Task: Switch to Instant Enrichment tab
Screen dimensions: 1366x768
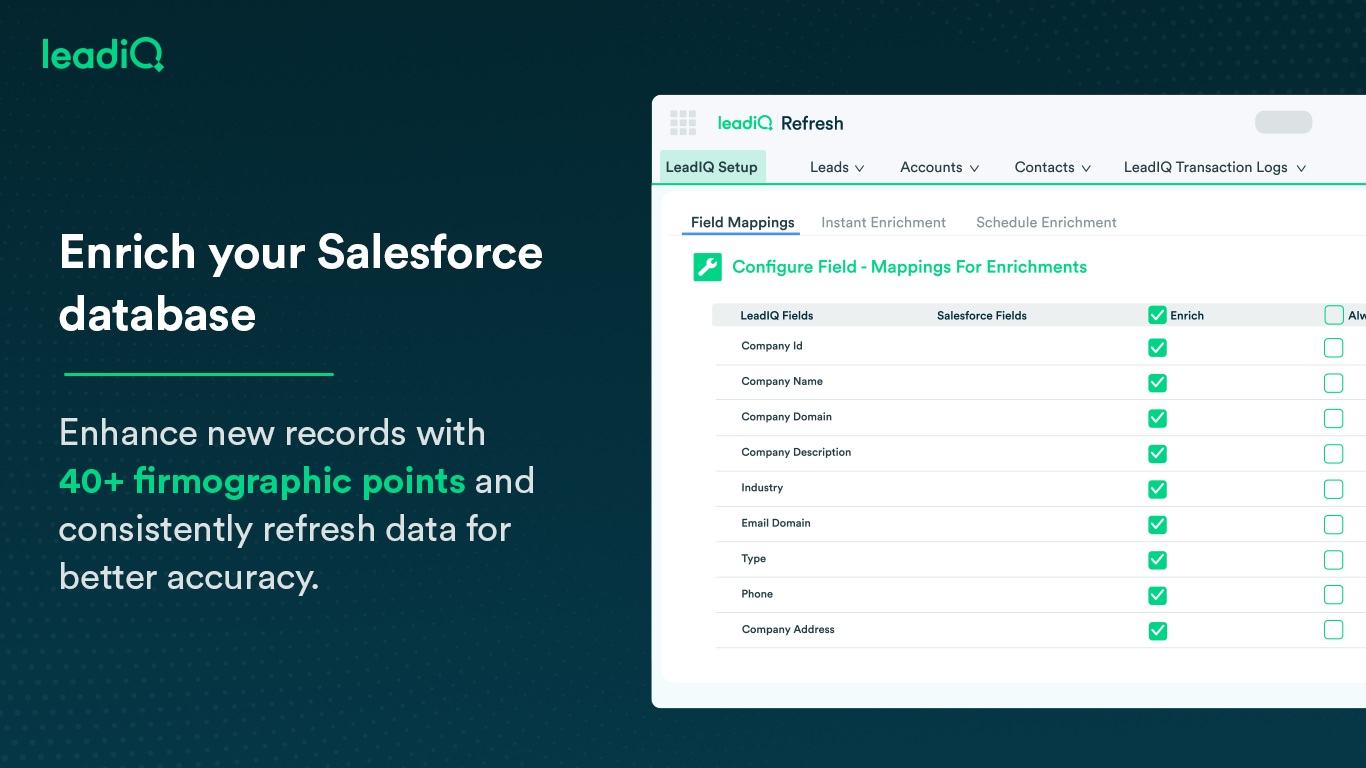Action: (883, 222)
